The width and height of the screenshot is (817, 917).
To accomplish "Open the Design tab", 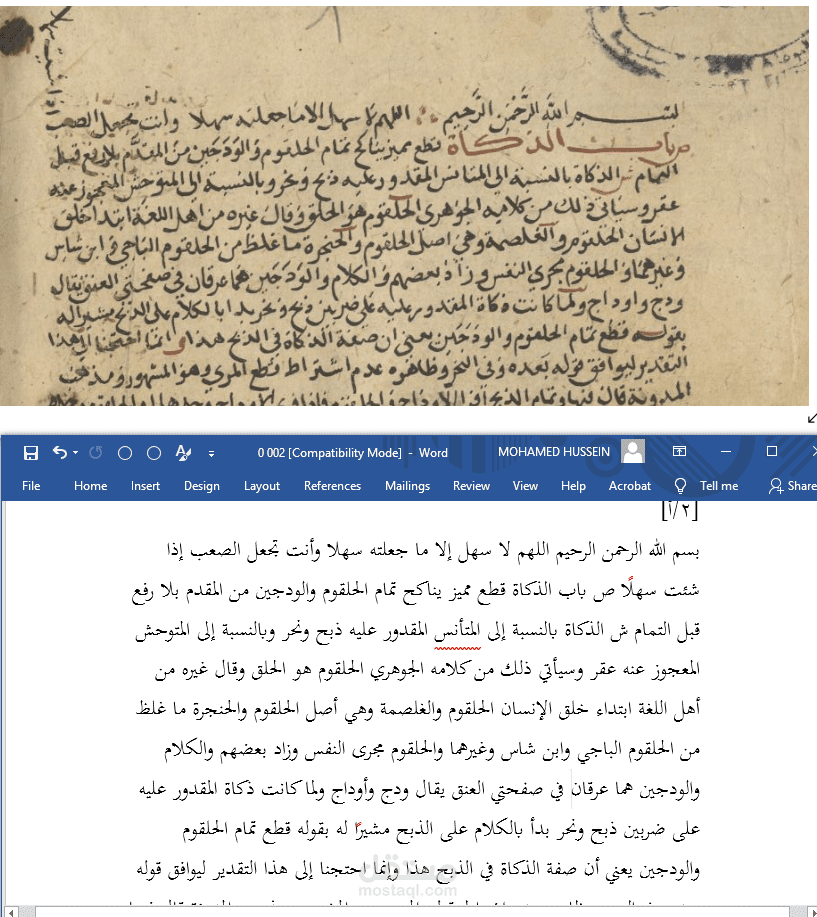I will point(202,486).
